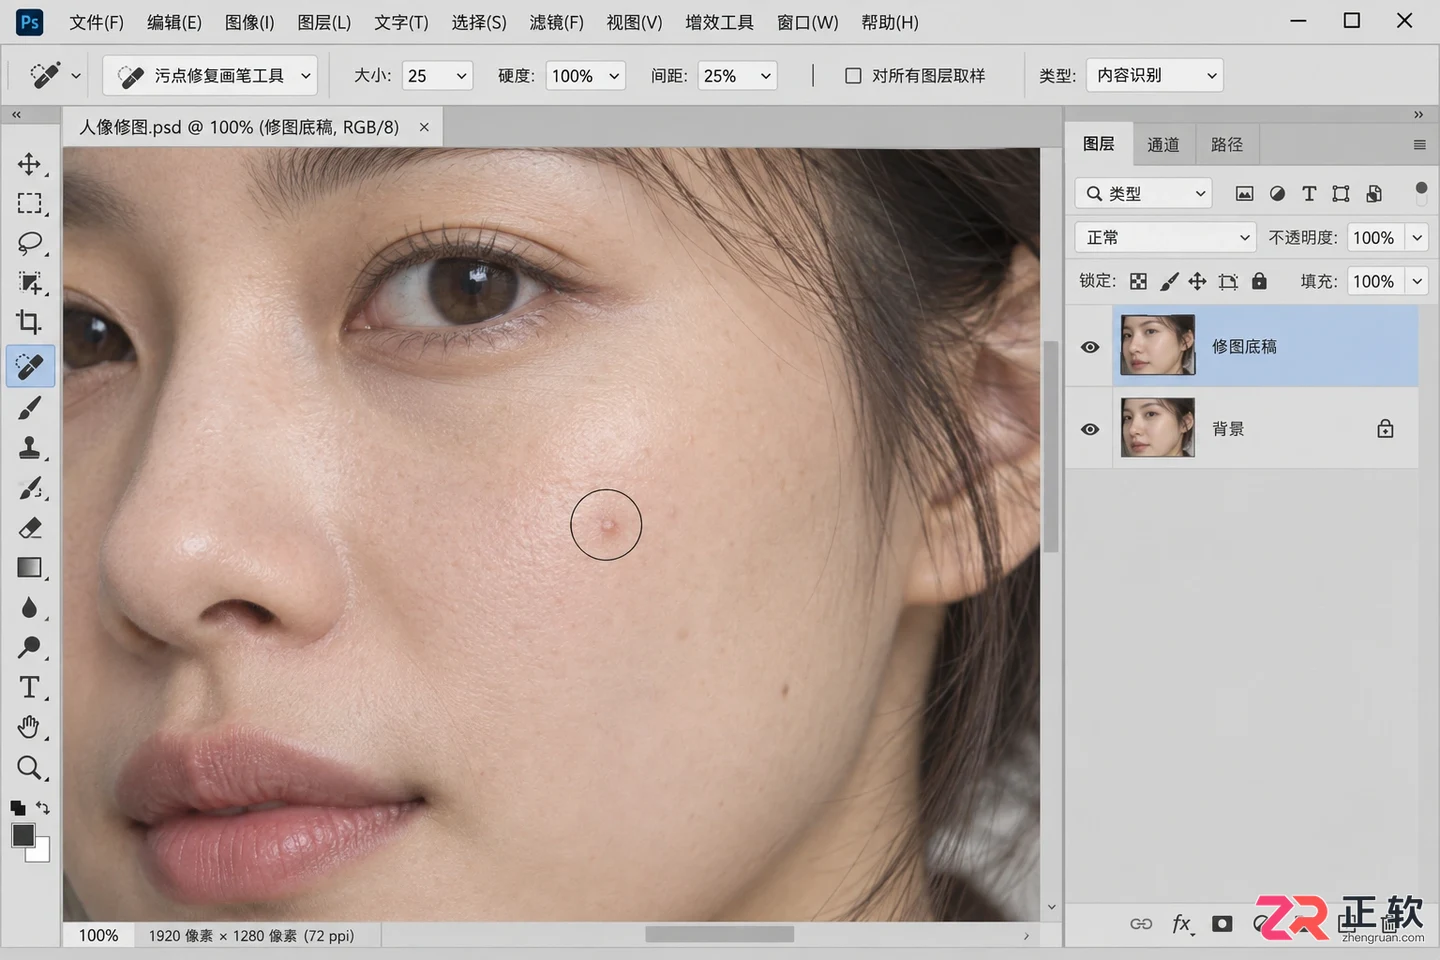Screen dimensions: 1440x960
Task: Select the Eraser tool
Action: pos(30,528)
